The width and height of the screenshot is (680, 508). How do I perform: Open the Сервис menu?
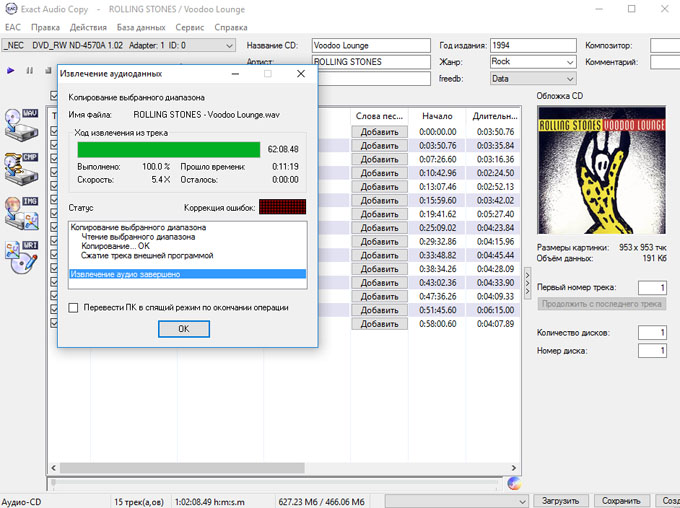189,27
